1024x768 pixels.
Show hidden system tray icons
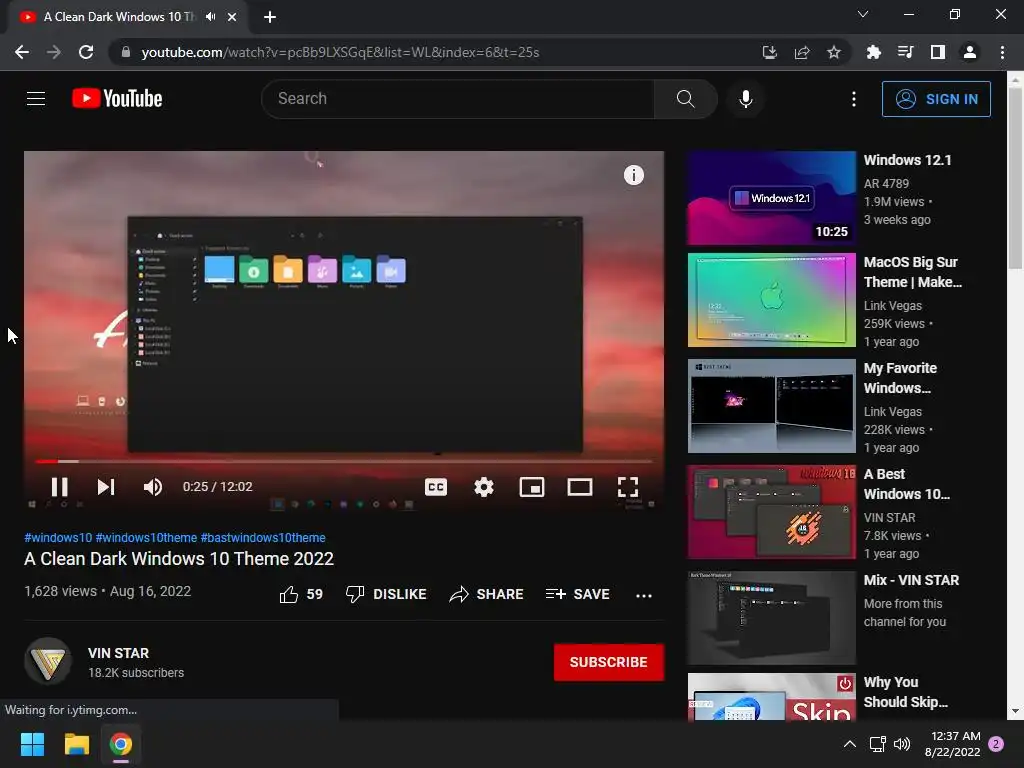click(x=849, y=744)
